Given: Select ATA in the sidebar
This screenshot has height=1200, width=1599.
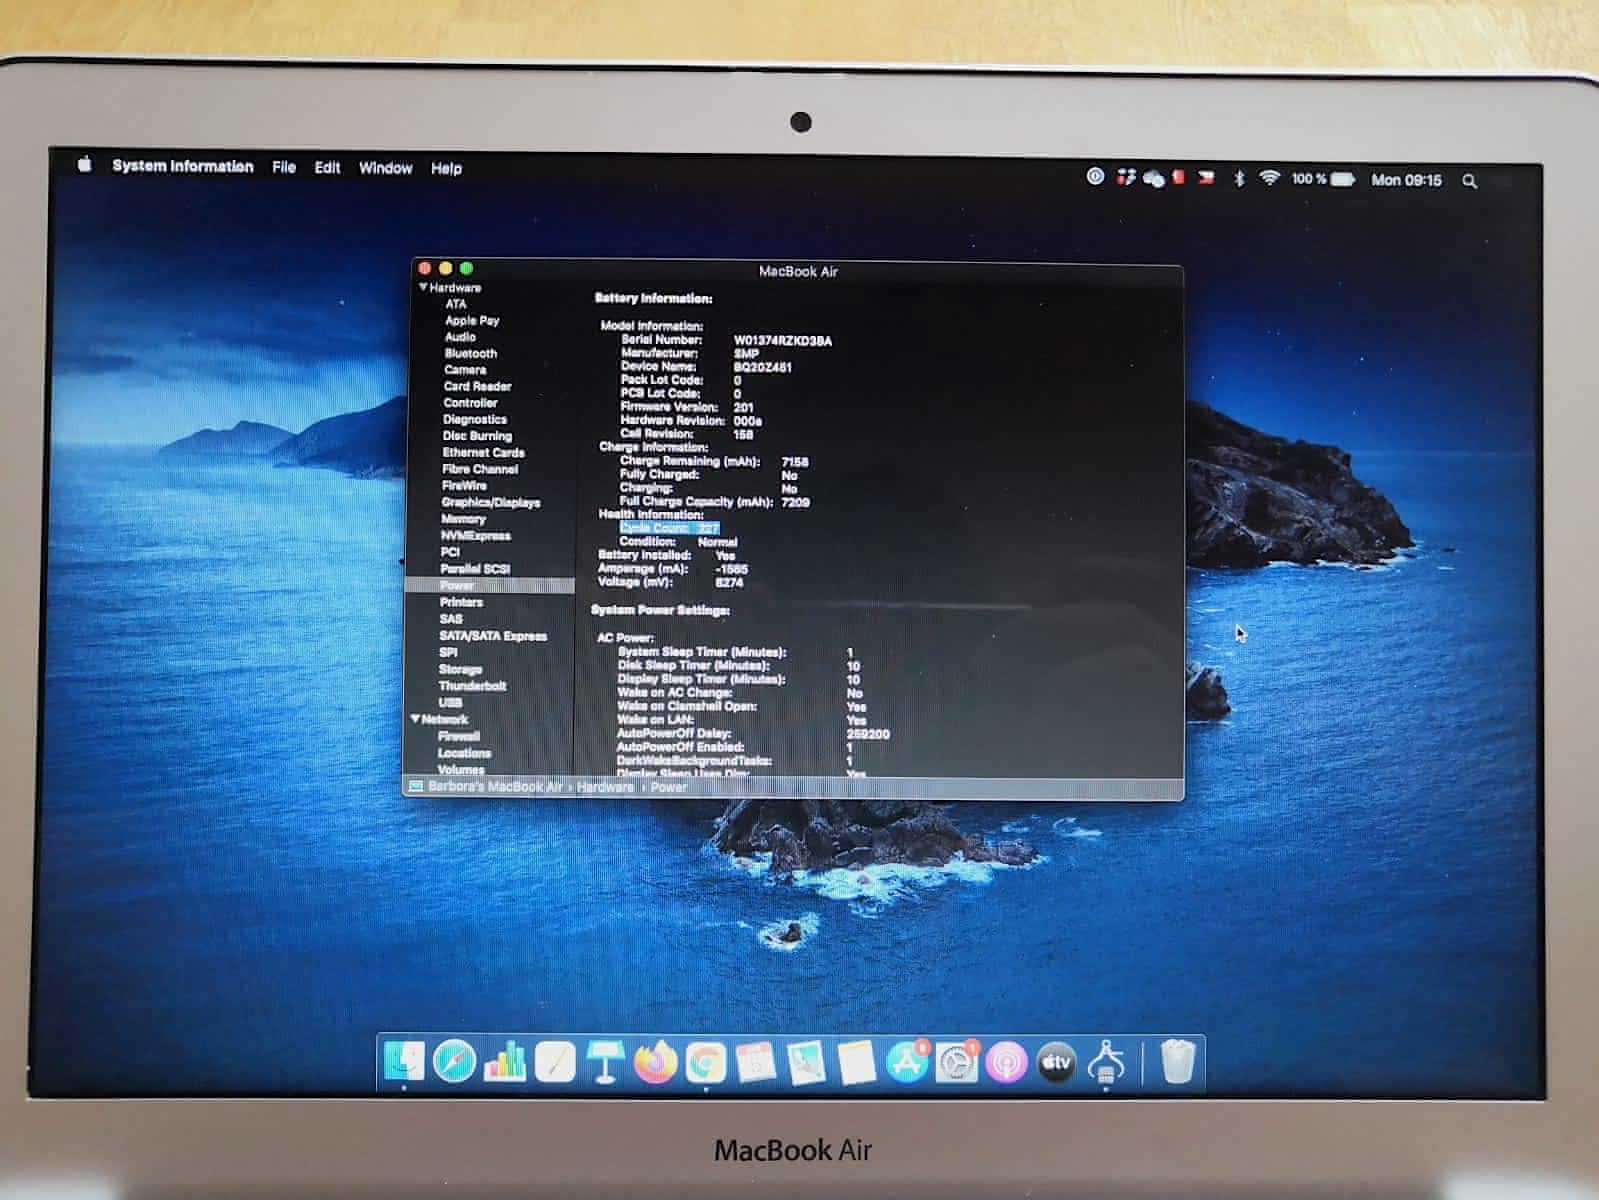Looking at the screenshot, I should click(456, 304).
